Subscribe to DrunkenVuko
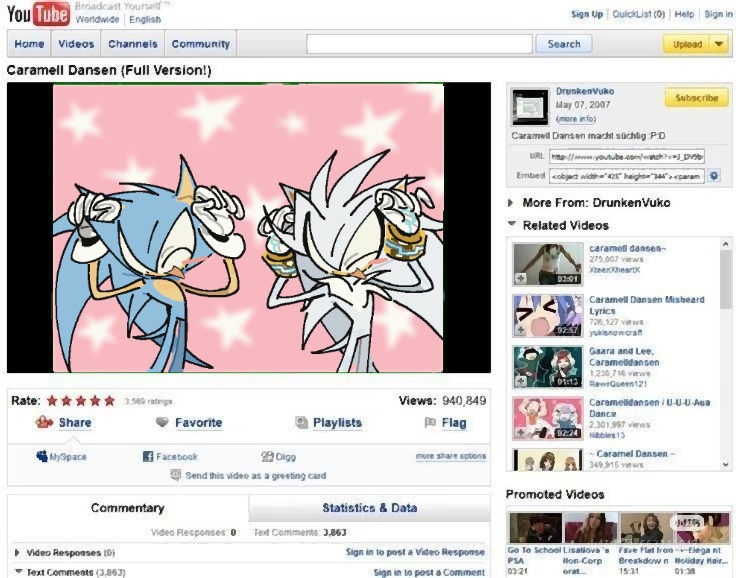The width and height of the screenshot is (736, 578). (x=697, y=98)
